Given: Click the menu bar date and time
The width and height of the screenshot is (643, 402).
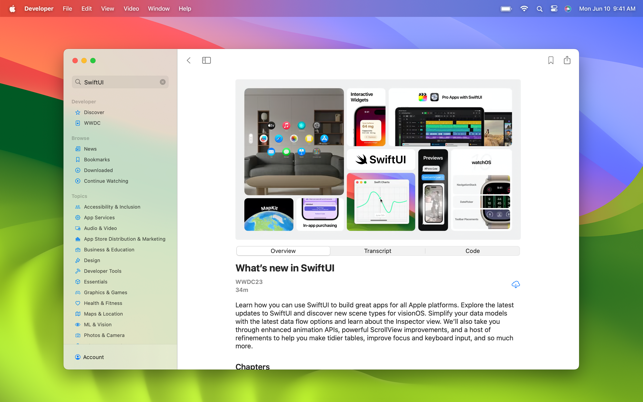Looking at the screenshot, I should (x=607, y=9).
